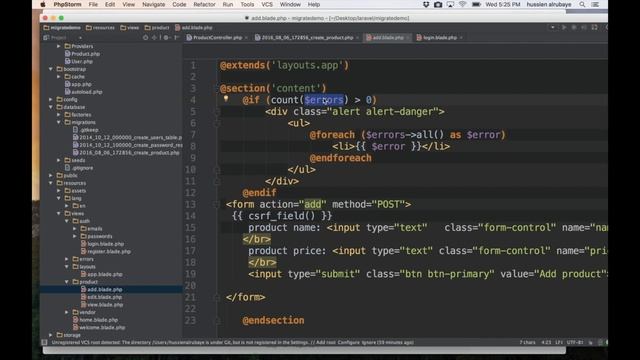Click the intention light bulb icon
The width and height of the screenshot is (640, 360).
pyautogui.click(x=226, y=98)
